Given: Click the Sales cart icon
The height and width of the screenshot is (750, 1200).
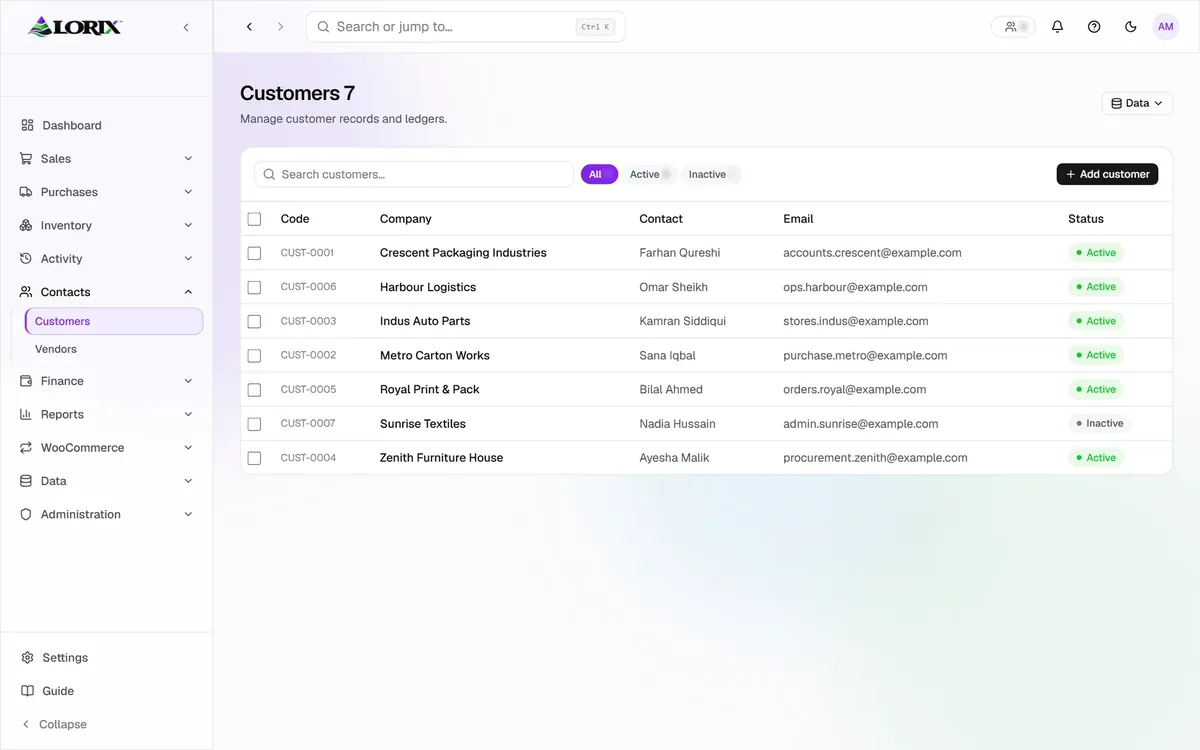Looking at the screenshot, I should tap(26, 158).
